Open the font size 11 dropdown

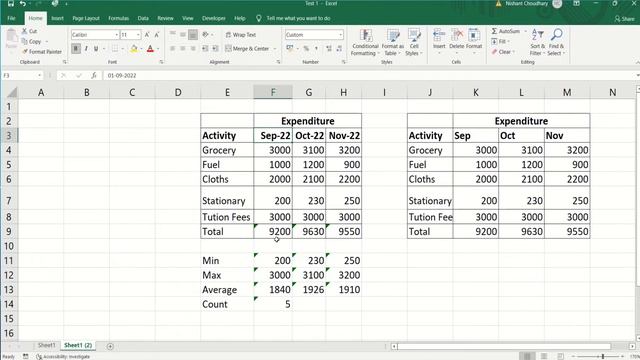(x=138, y=35)
